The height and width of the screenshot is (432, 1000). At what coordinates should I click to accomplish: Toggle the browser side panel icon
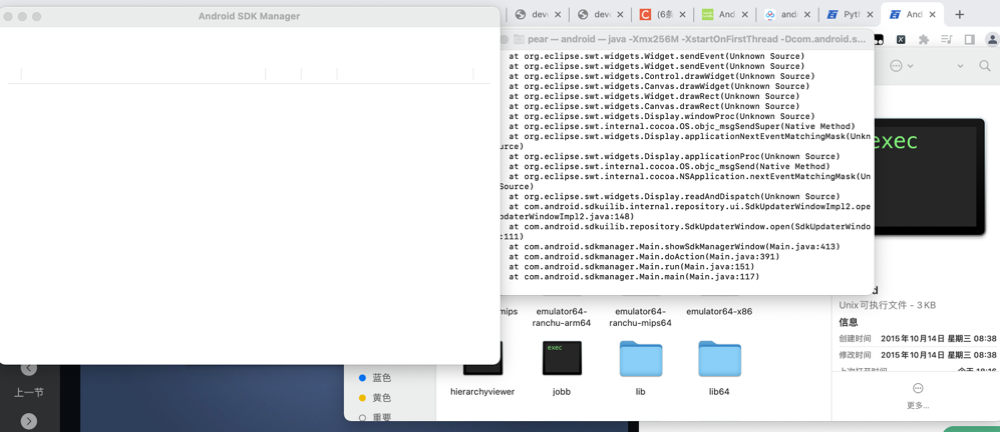969,40
